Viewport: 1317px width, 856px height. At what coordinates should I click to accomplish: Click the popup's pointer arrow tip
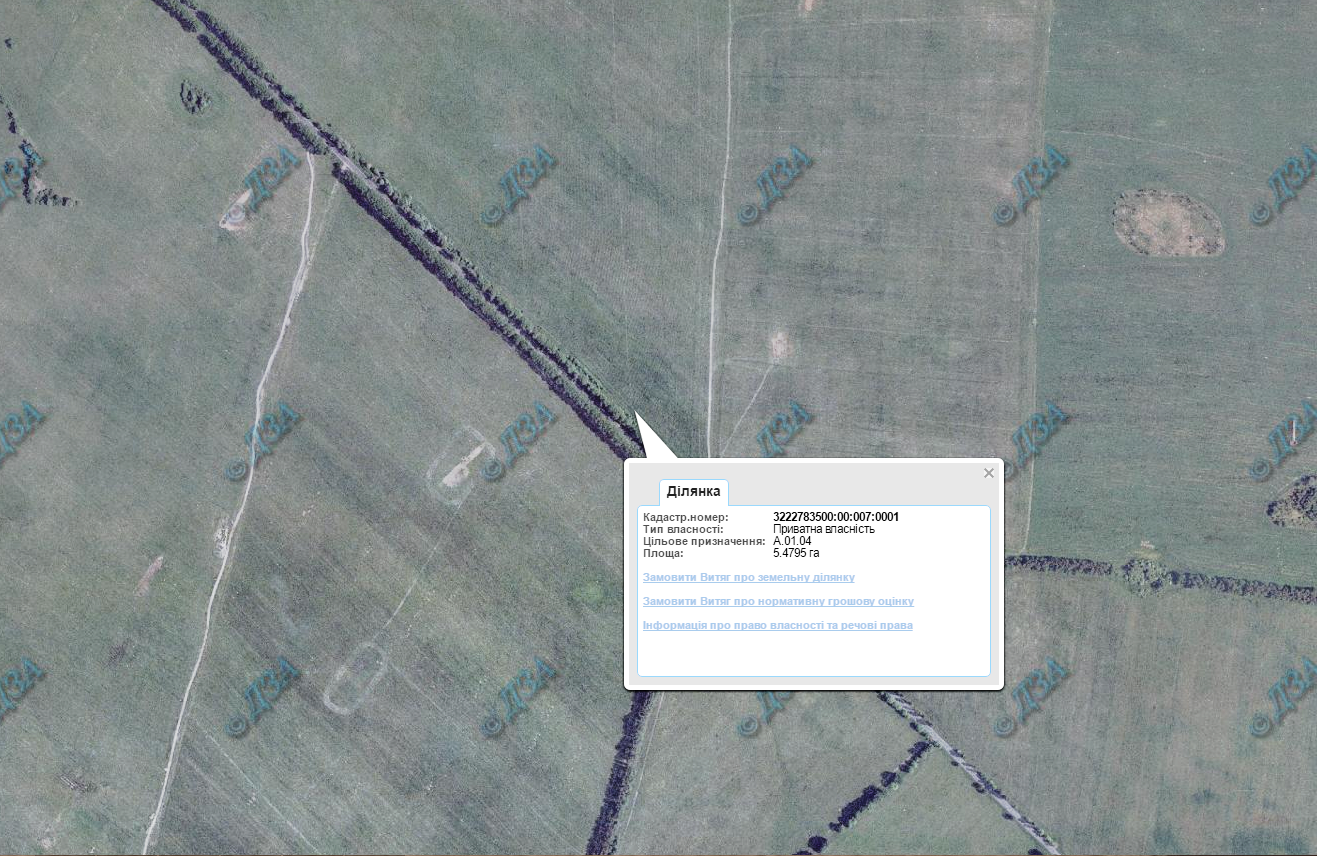[637, 412]
